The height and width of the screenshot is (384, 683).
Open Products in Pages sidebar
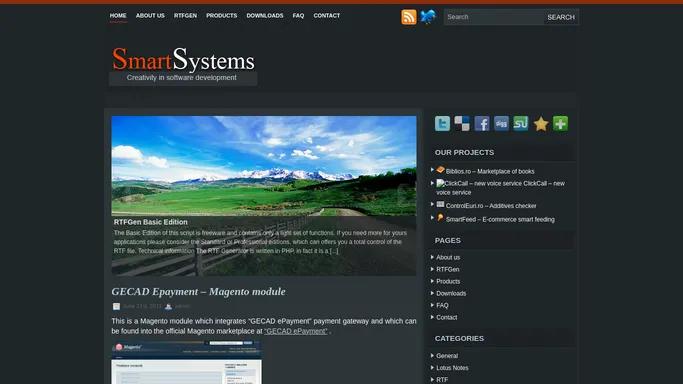click(x=448, y=282)
